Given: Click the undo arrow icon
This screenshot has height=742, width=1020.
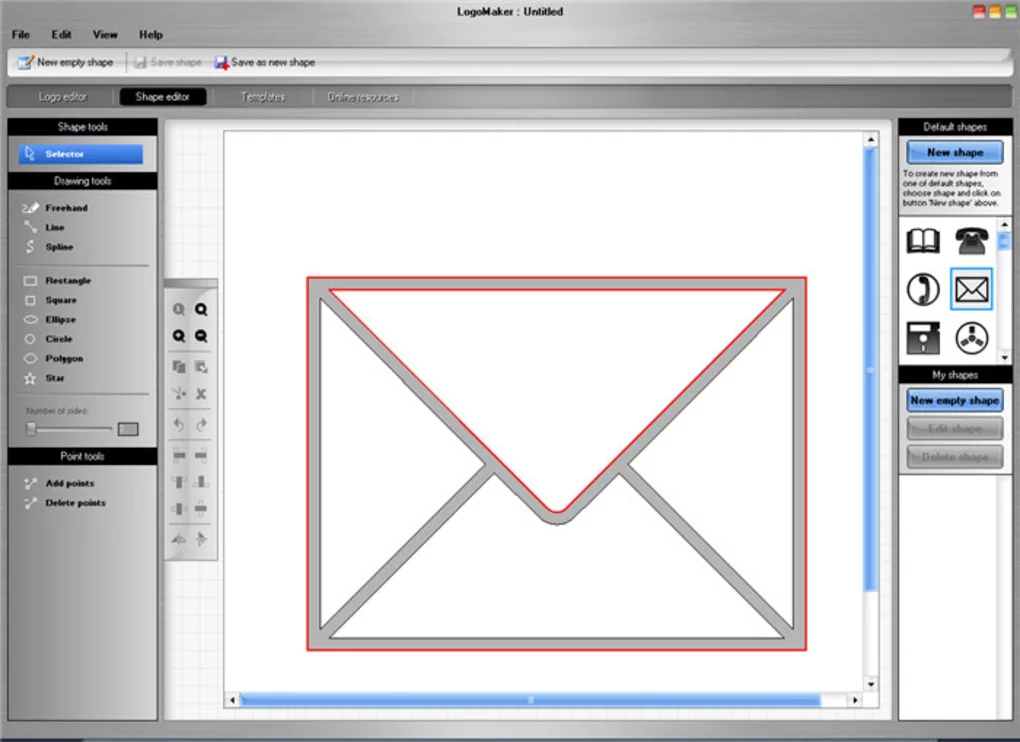Looking at the screenshot, I should click(179, 425).
